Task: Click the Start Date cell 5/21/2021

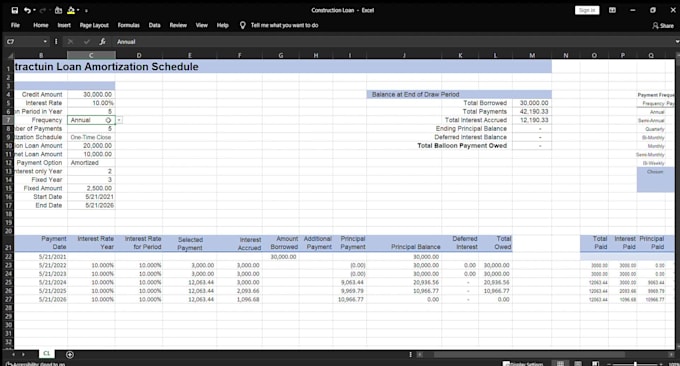Action: coord(91,197)
